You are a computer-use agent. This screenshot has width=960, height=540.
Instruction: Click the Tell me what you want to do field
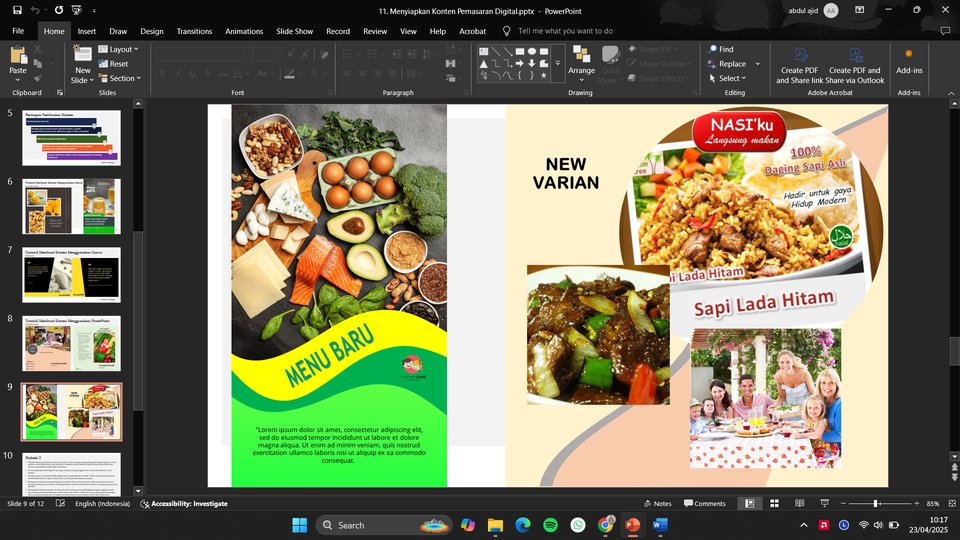tap(565, 31)
